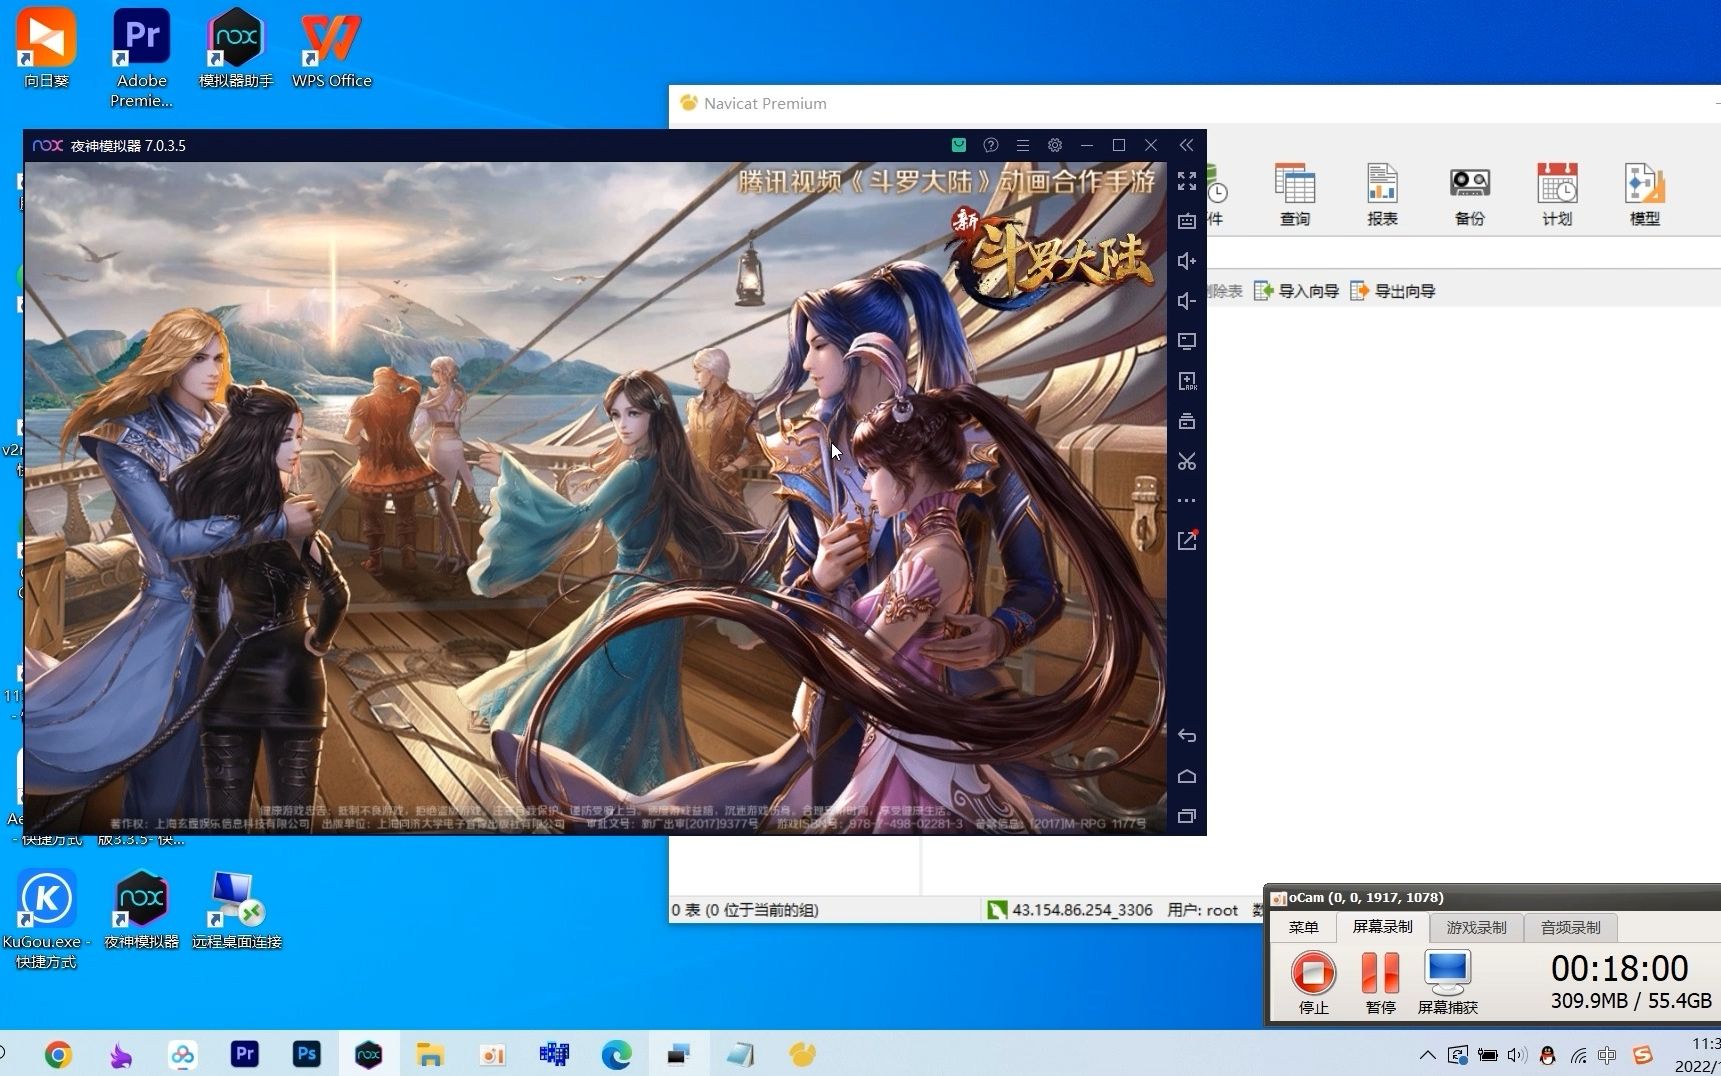Click volume up icon in Nox sidebar
The width and height of the screenshot is (1721, 1076).
pyautogui.click(x=1187, y=261)
